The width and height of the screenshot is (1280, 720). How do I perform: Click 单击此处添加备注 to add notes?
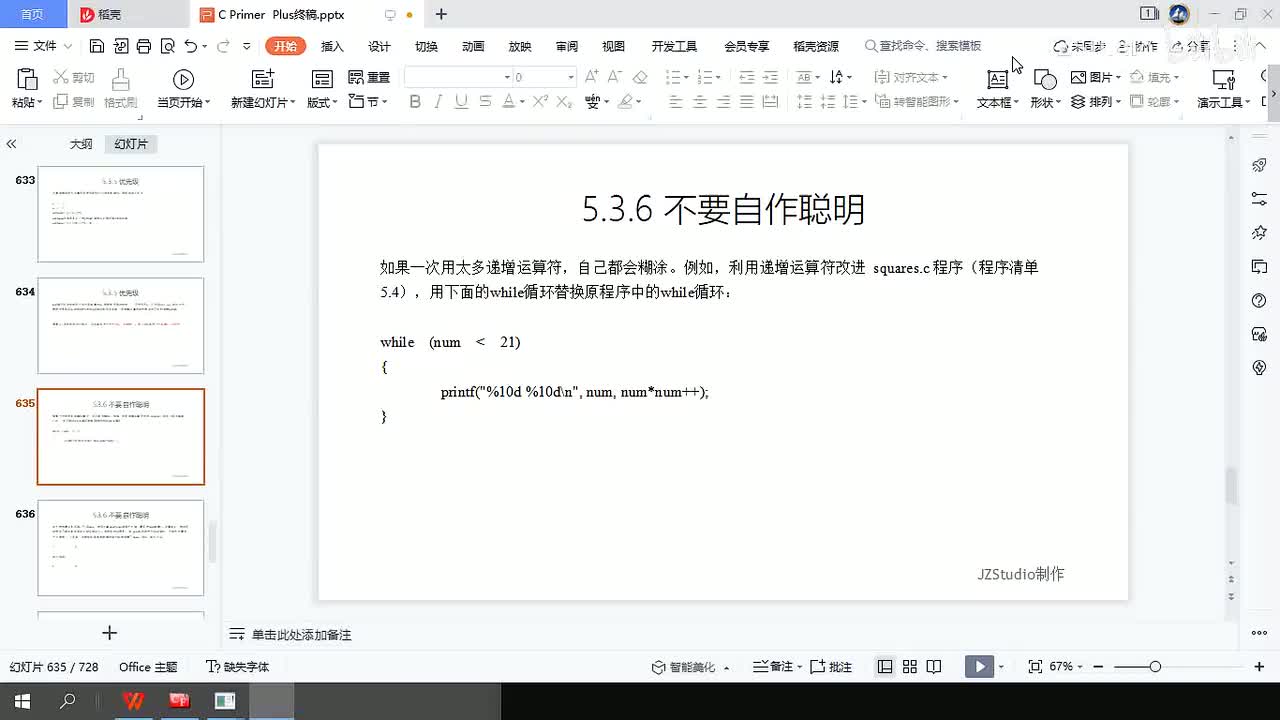(x=301, y=635)
